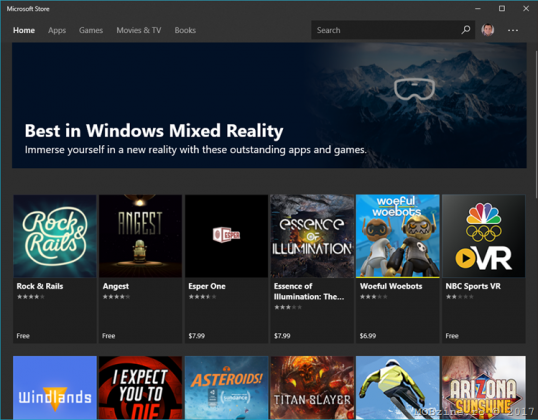
Task: Click the Esper One title text
Action: 207,286
